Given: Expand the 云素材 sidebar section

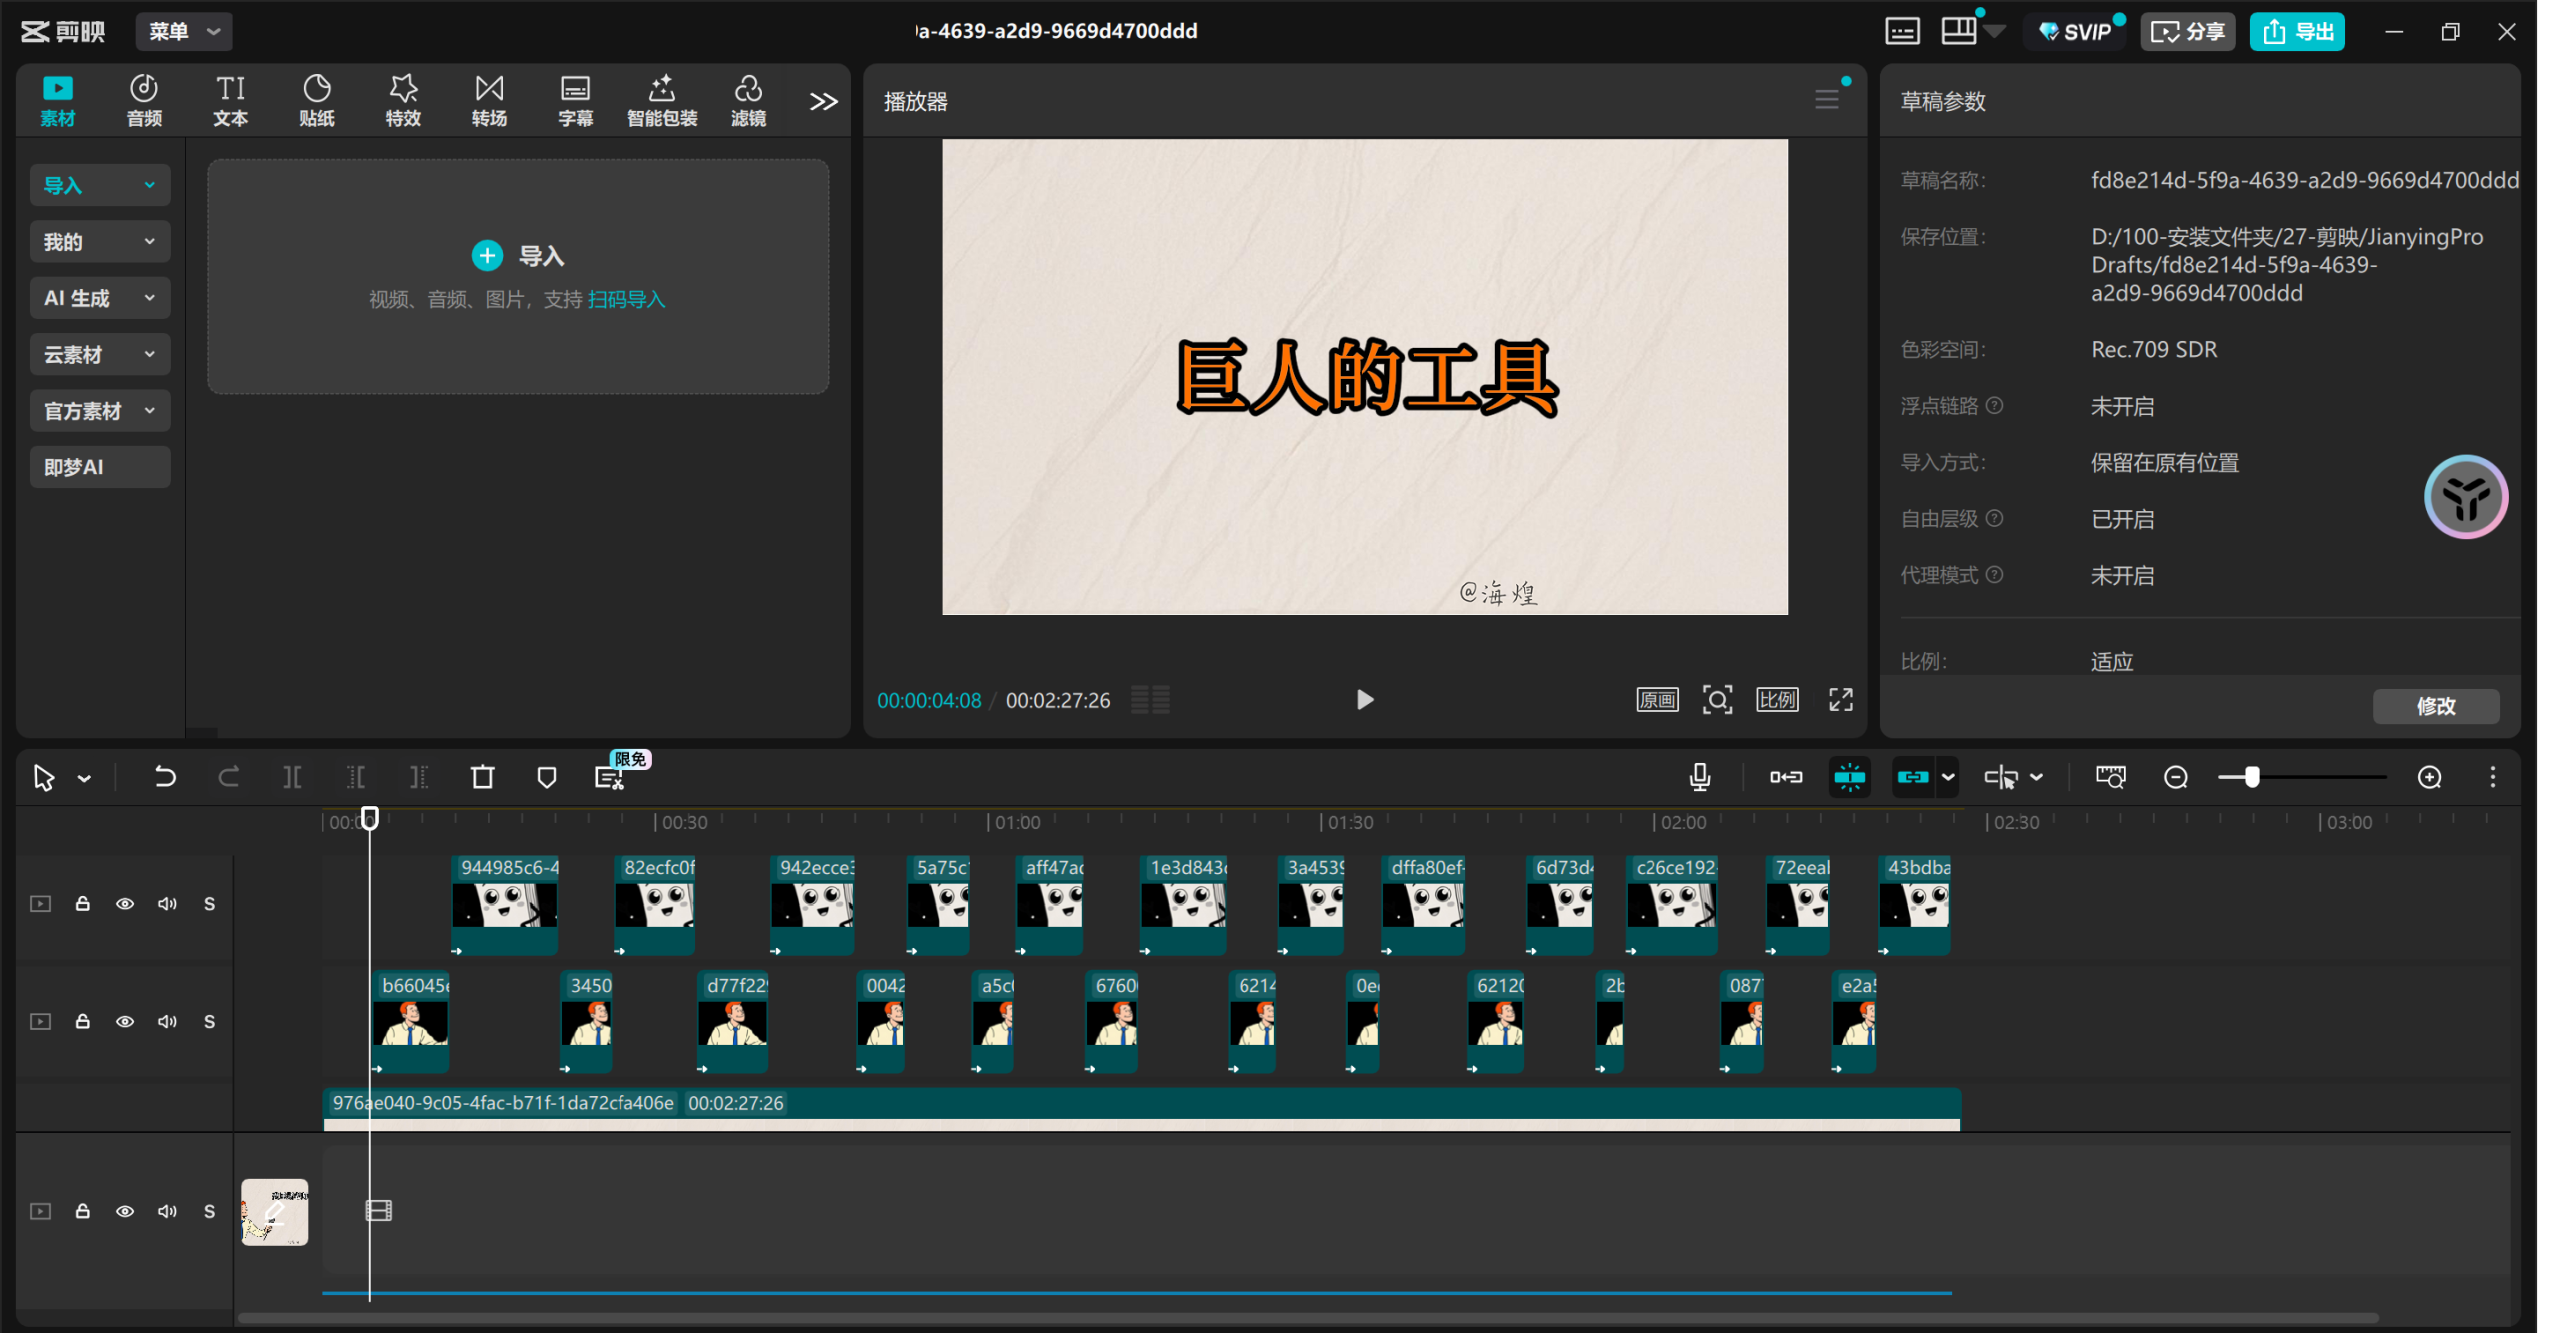Looking at the screenshot, I should pyautogui.click(x=100, y=354).
